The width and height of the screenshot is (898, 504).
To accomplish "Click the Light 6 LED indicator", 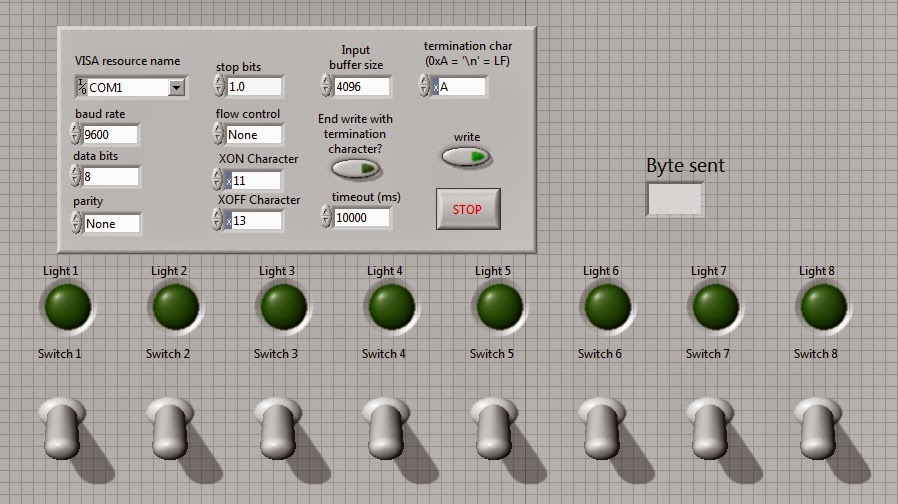I will pos(608,308).
